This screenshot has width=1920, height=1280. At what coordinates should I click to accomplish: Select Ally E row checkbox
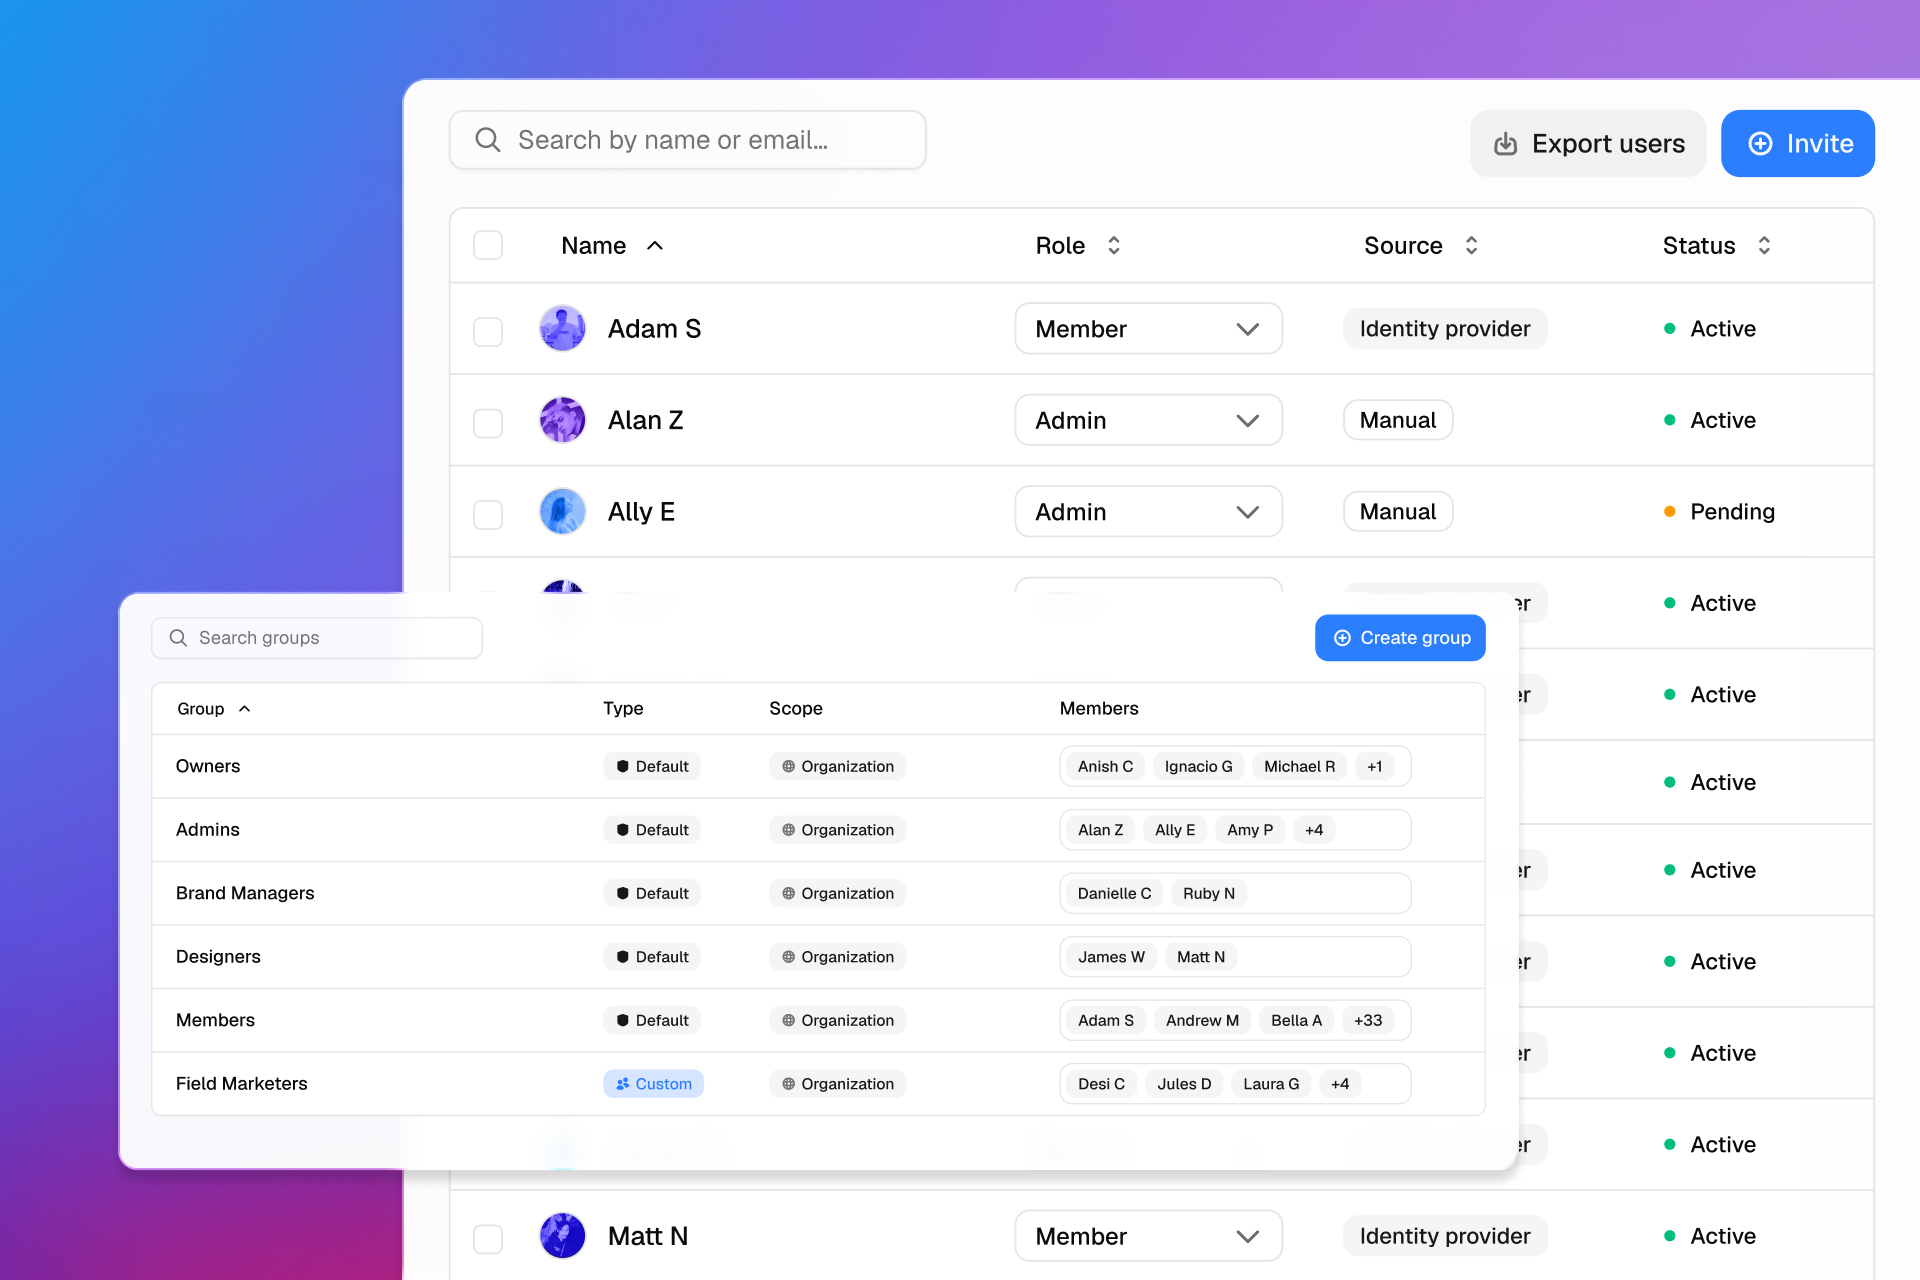point(488,514)
